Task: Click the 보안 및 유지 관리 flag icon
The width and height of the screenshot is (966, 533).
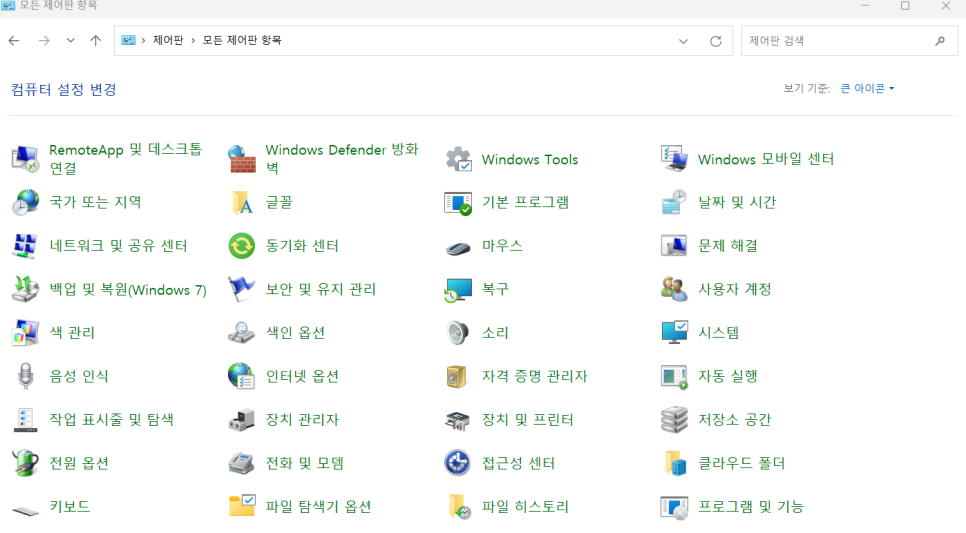Action: [x=242, y=289]
